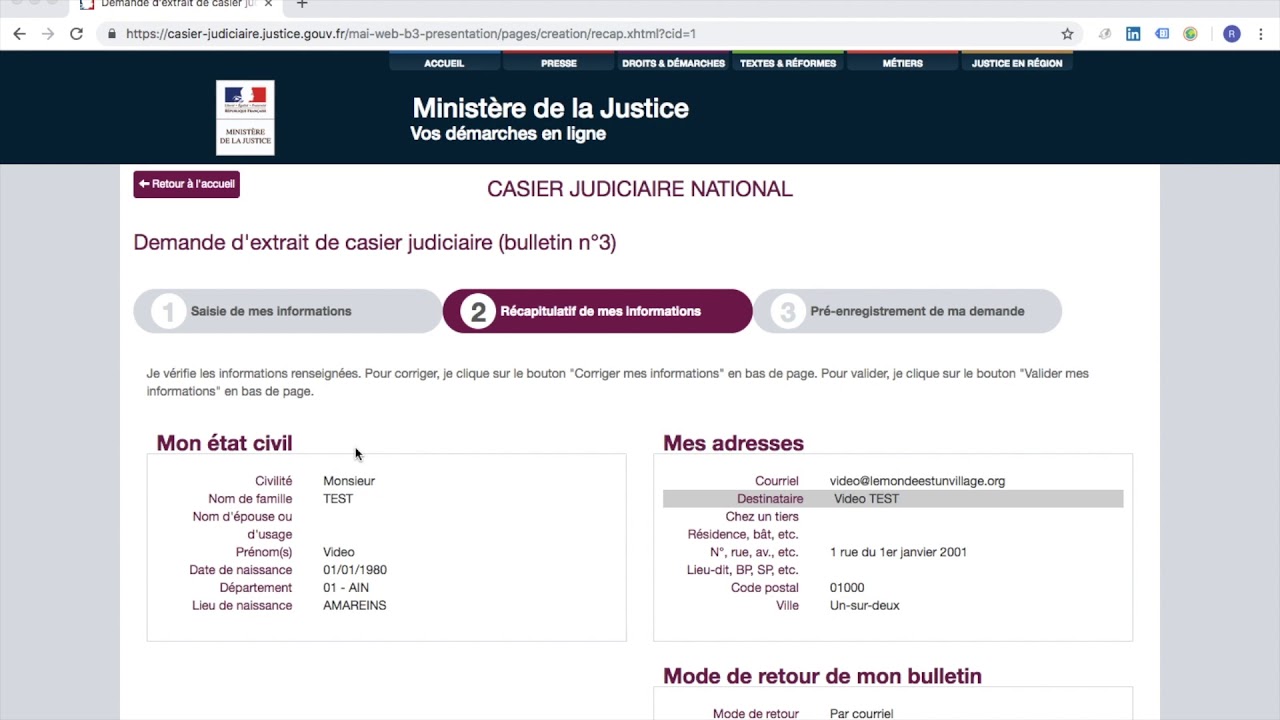Click Mode de retour de mon bulletin heading
This screenshot has height=720, width=1280.
pos(822,676)
